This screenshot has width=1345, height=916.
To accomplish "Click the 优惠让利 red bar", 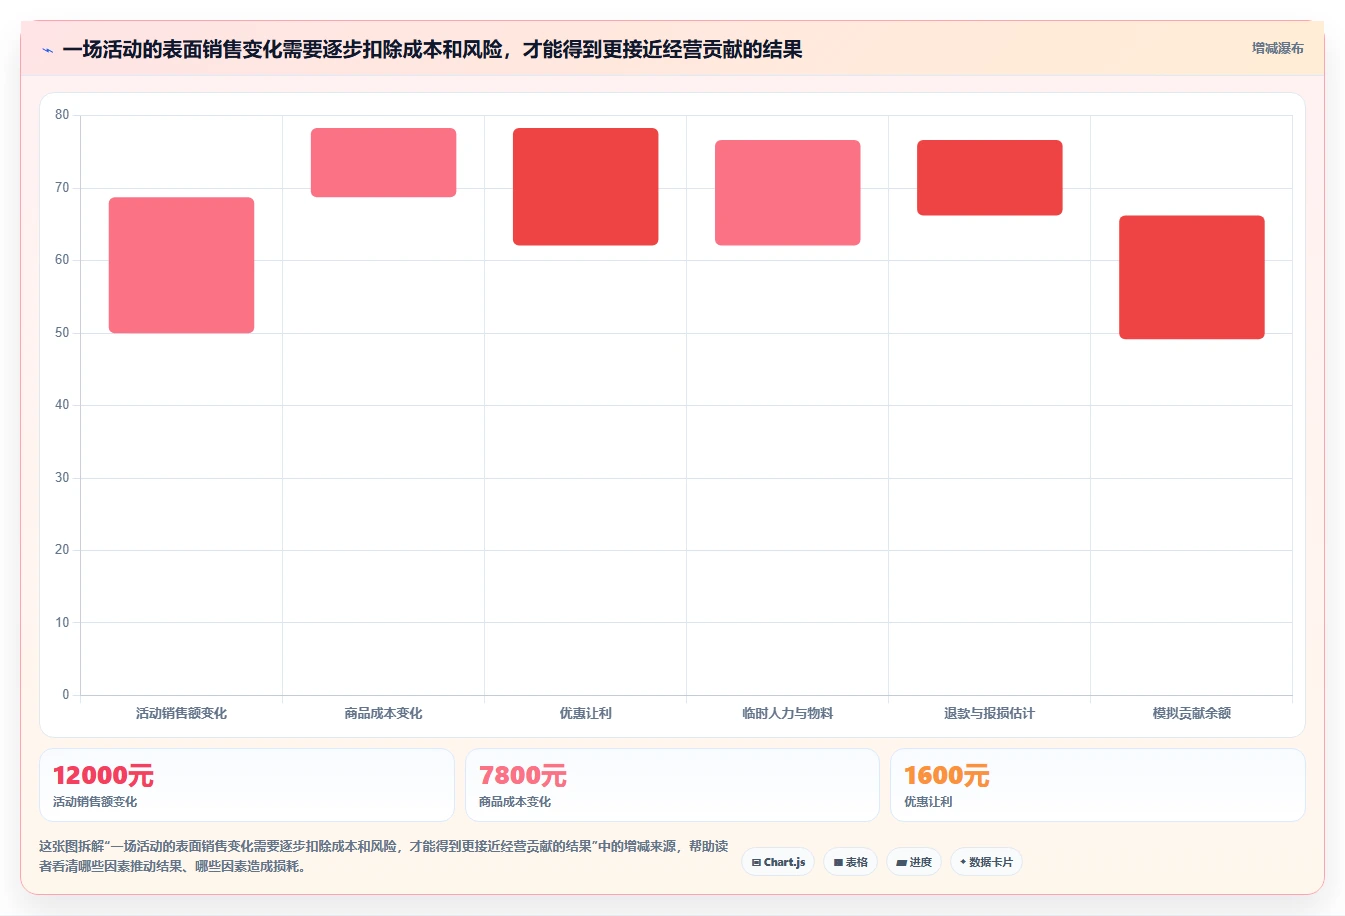I will click(x=585, y=186).
